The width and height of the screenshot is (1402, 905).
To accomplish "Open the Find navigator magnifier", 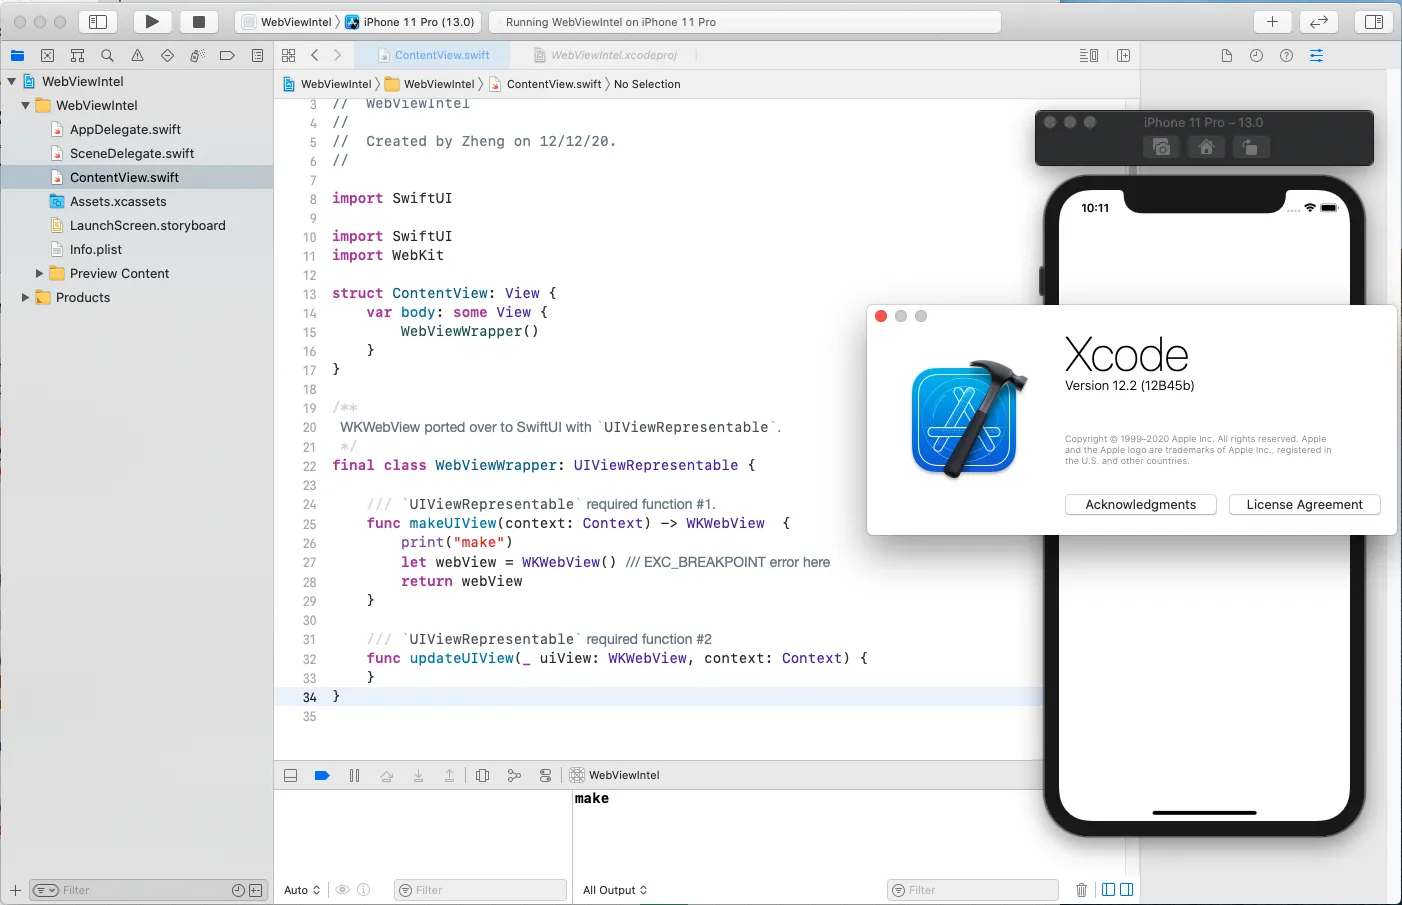I will [107, 56].
